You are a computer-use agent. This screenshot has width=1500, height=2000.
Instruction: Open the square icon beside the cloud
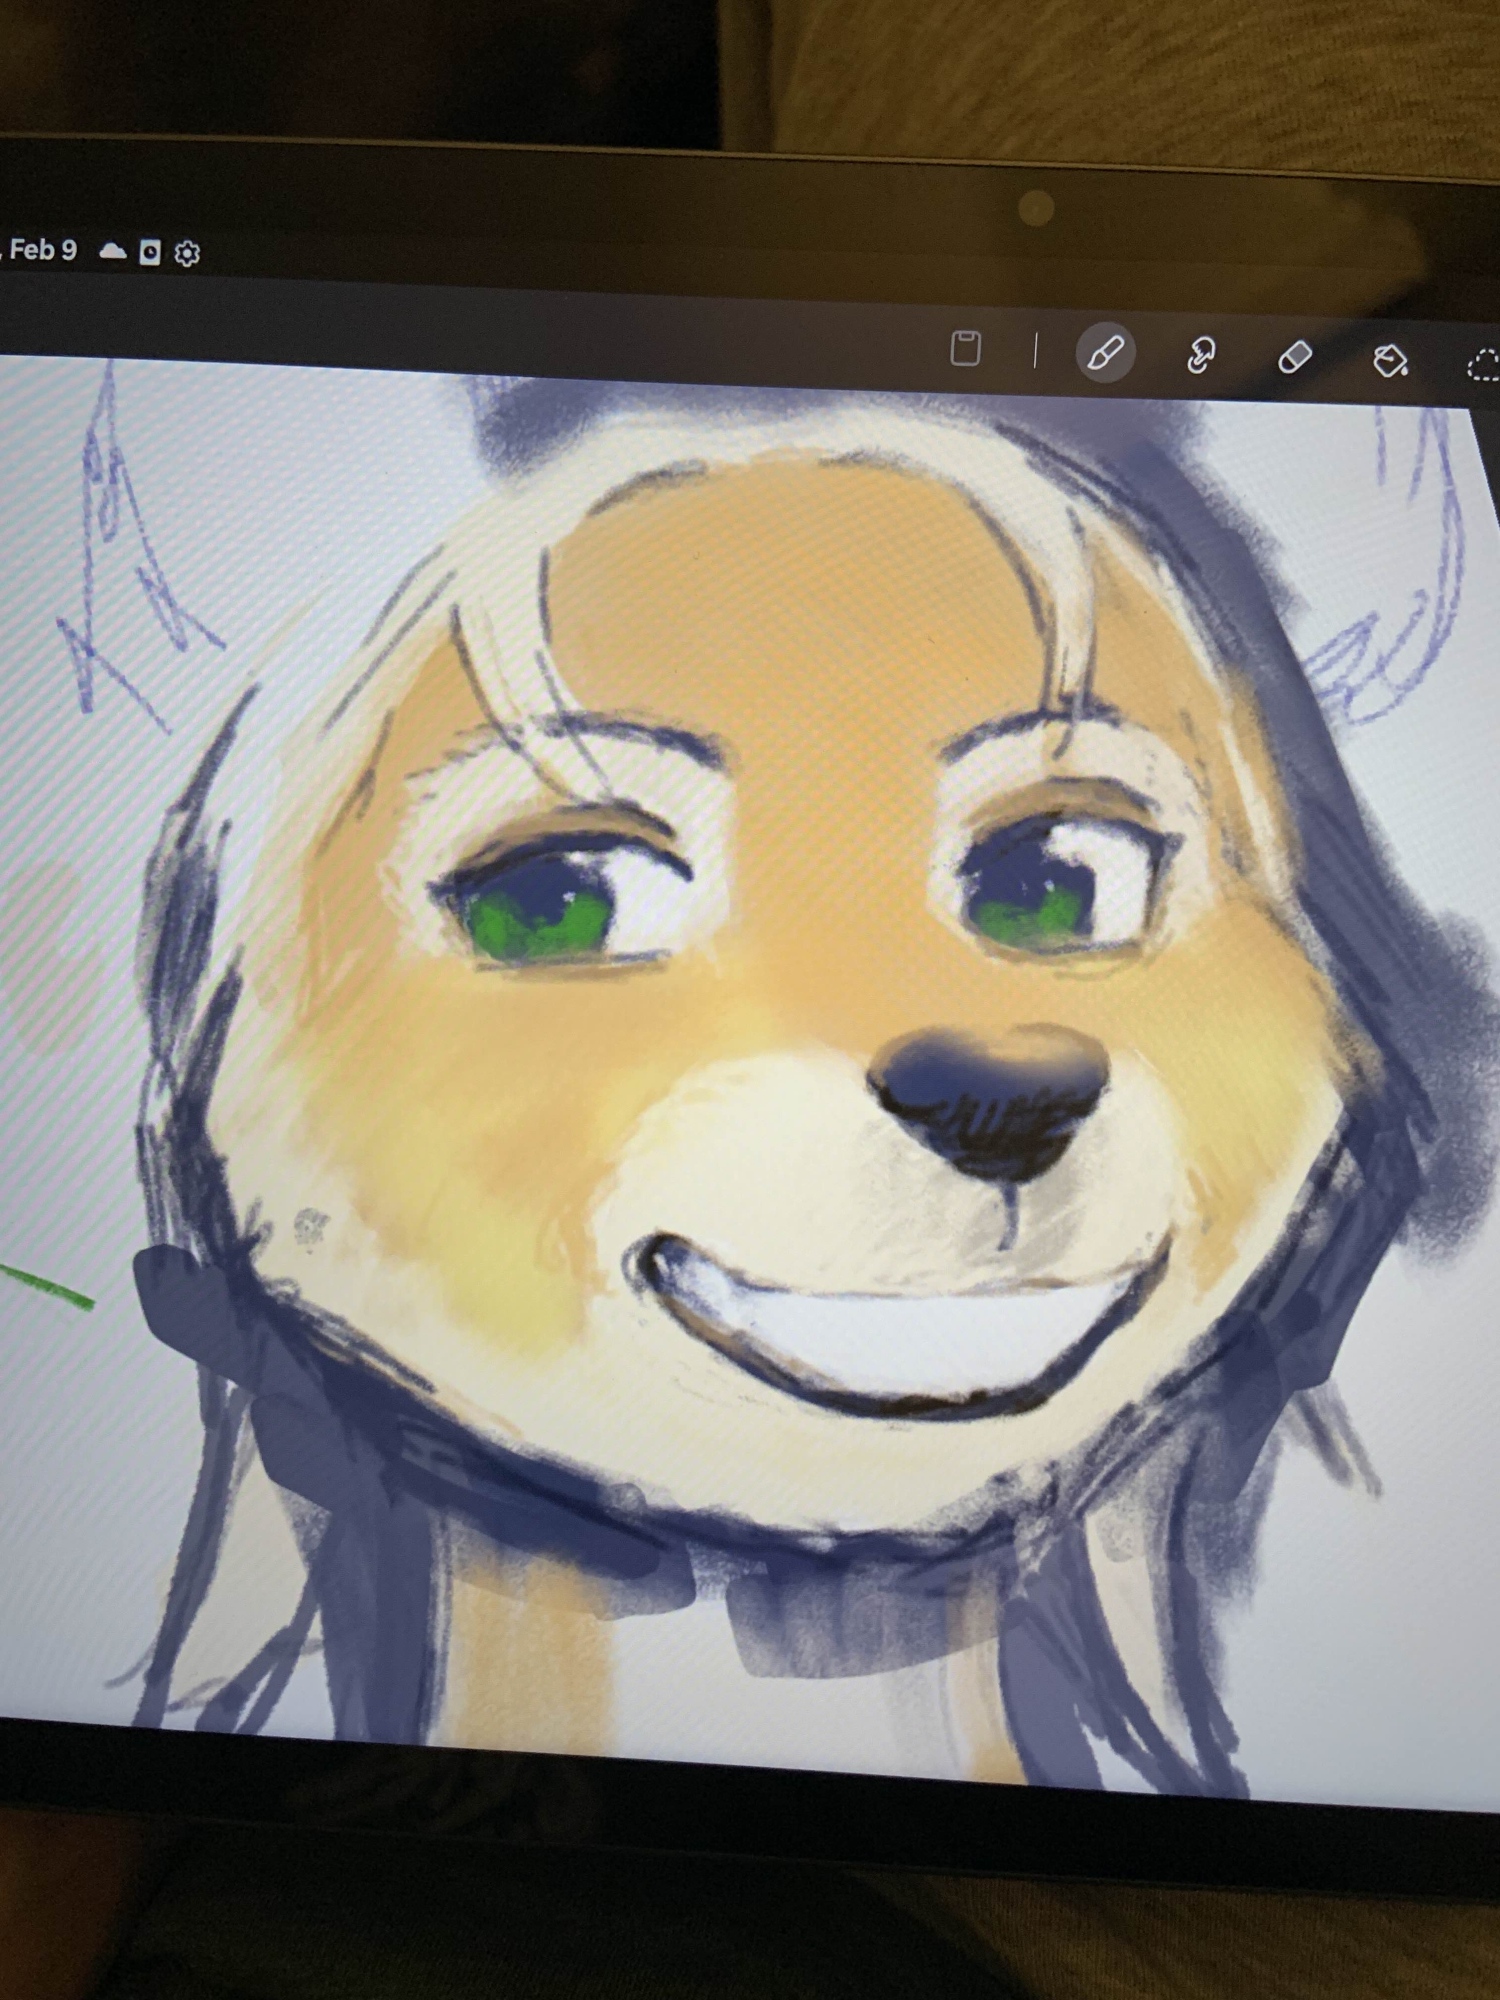pyautogui.click(x=150, y=252)
